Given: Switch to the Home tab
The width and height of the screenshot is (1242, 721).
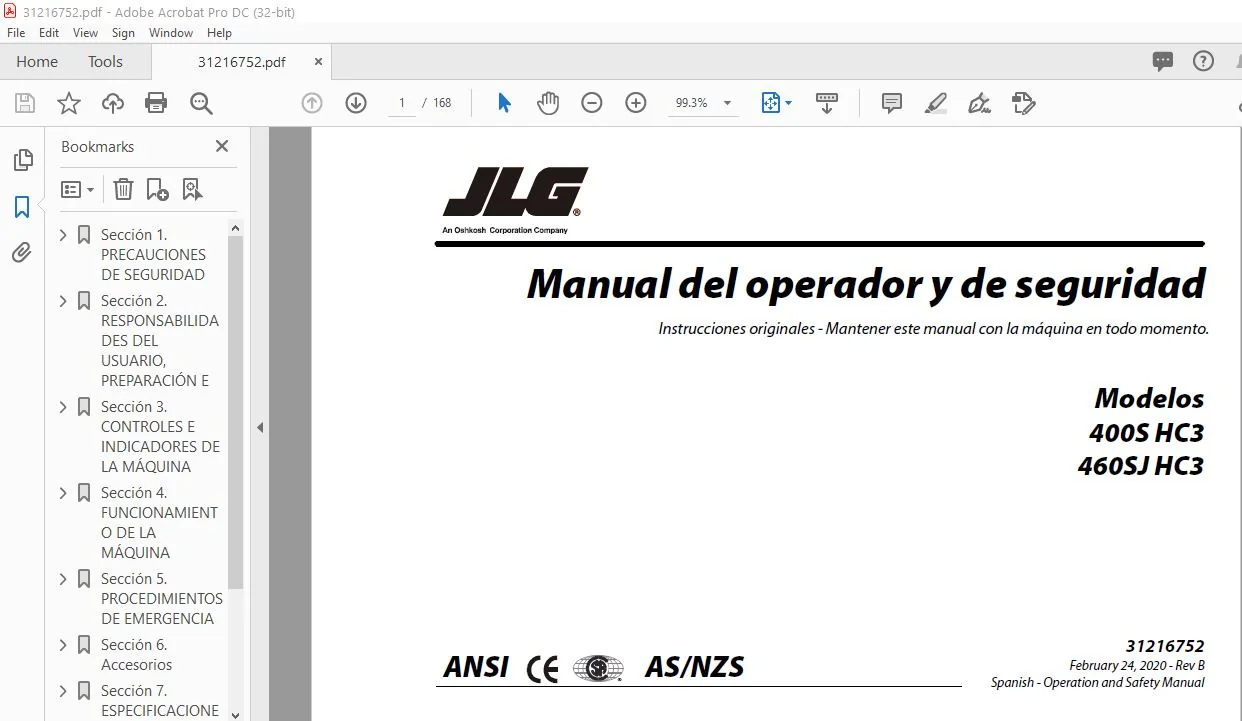Looking at the screenshot, I should (x=37, y=61).
